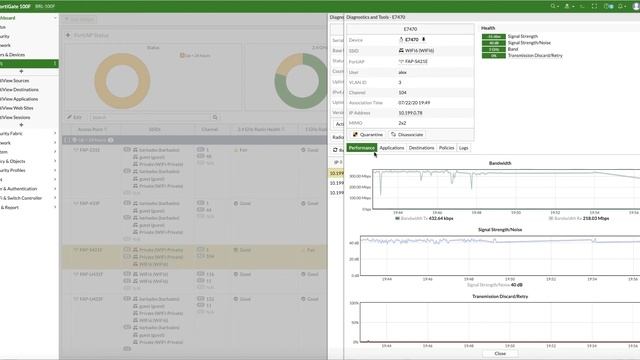Click the FAP-U431F row in background
The width and height of the screenshot is (640, 360).
tap(195, 281)
